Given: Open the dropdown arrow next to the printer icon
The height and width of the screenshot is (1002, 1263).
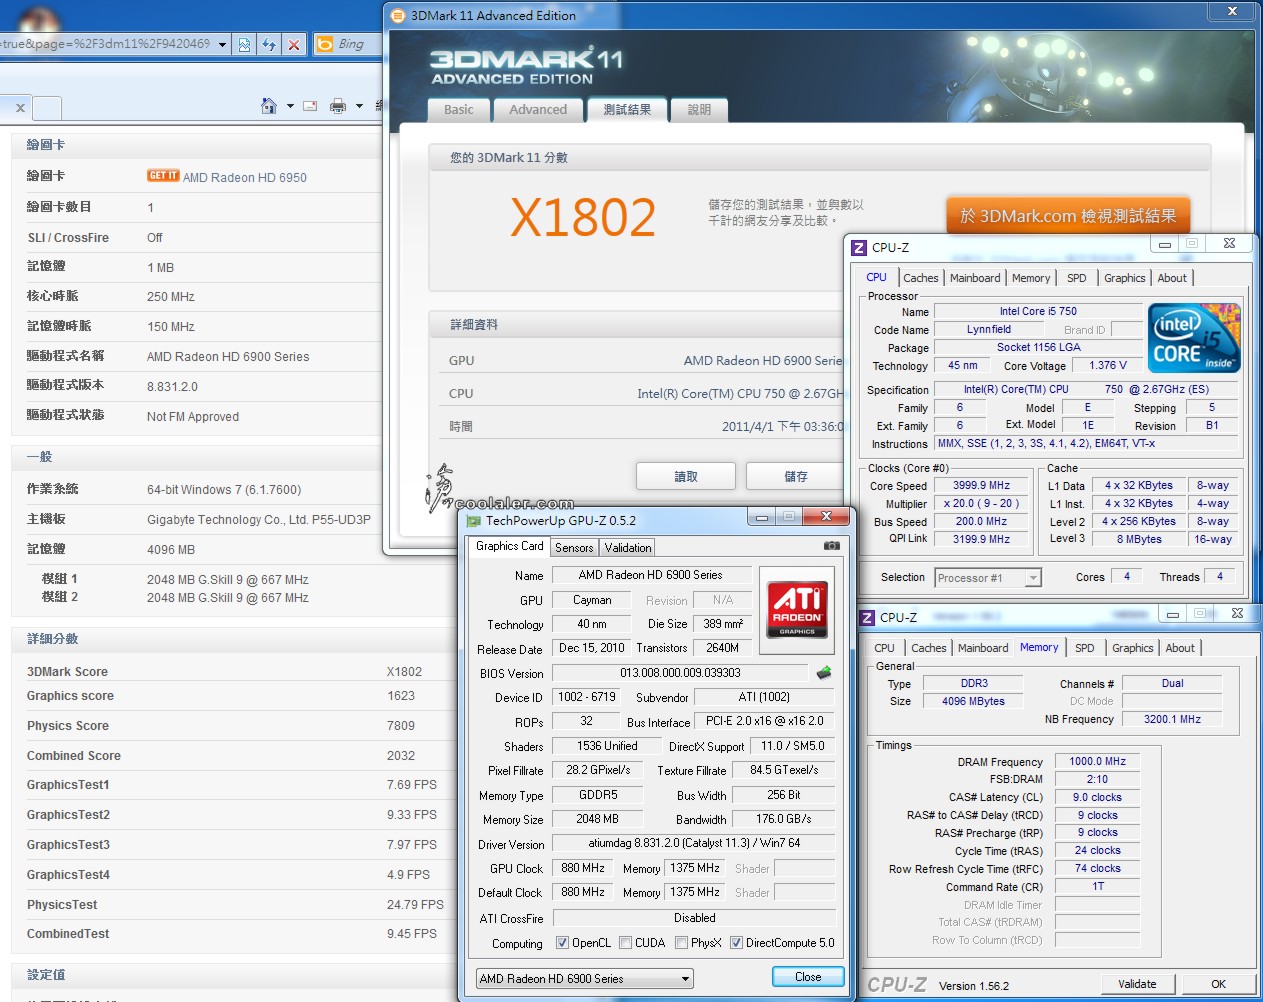Looking at the screenshot, I should (359, 106).
